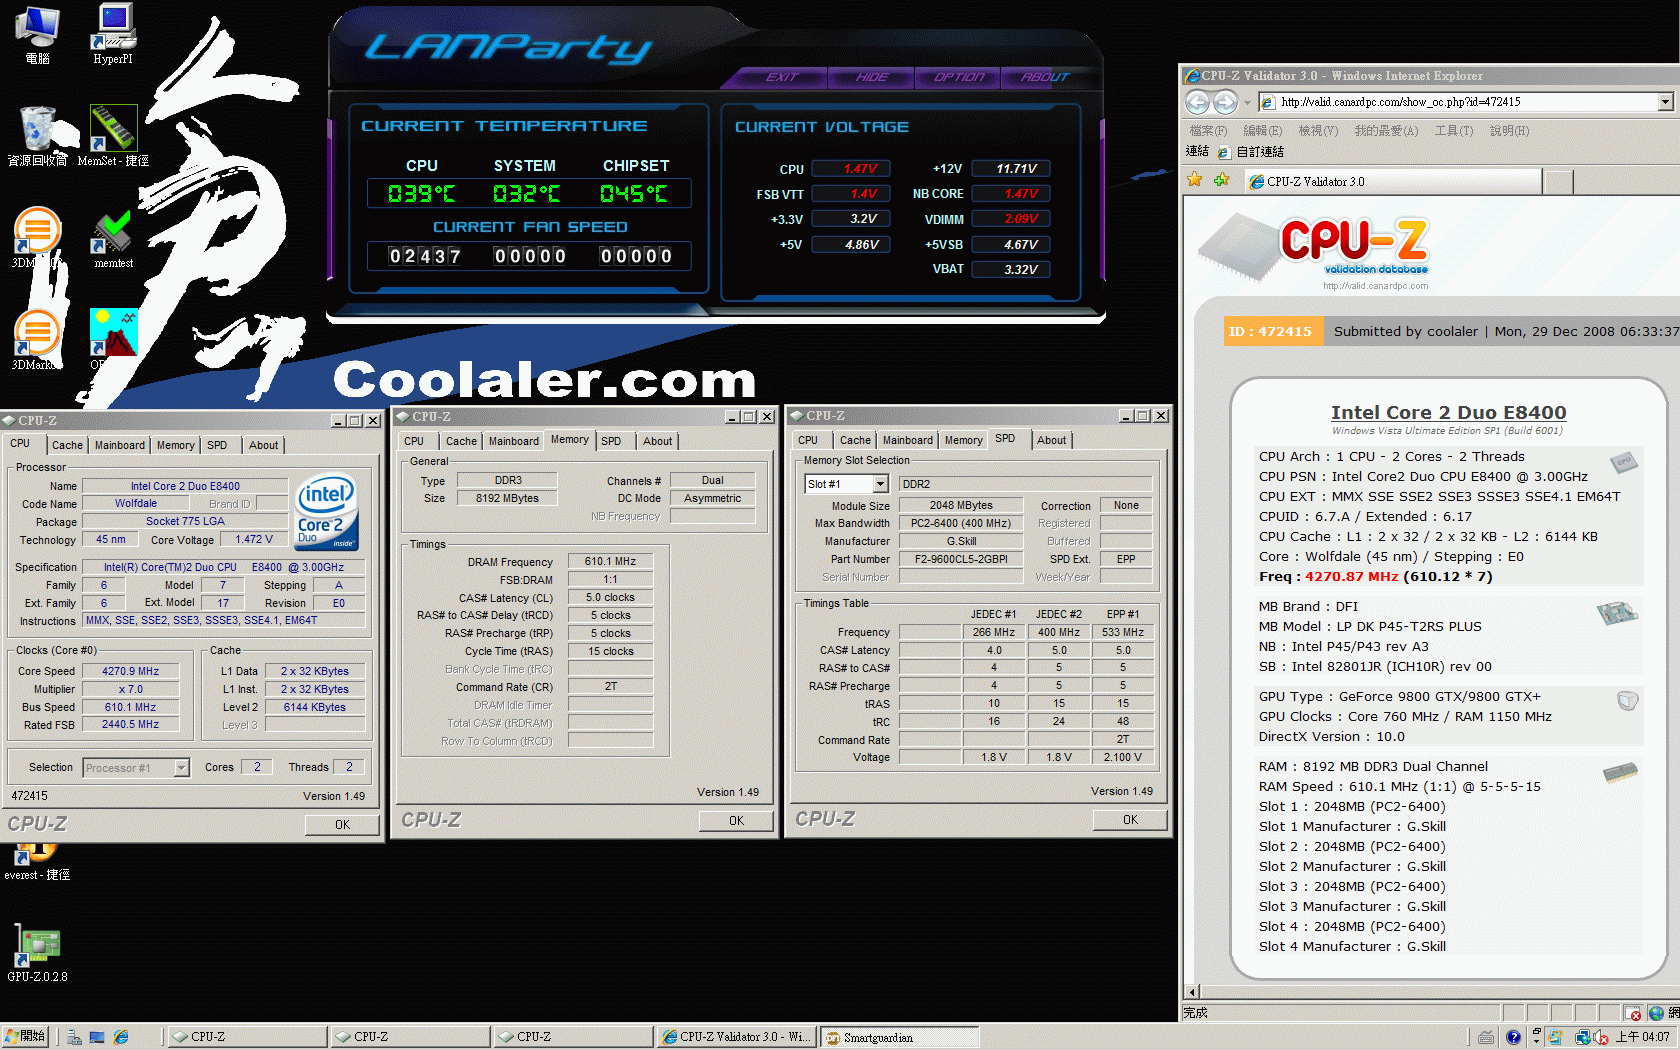Switch to Cache tab in first CPU-Z window
This screenshot has height=1050, width=1680.
(67, 445)
